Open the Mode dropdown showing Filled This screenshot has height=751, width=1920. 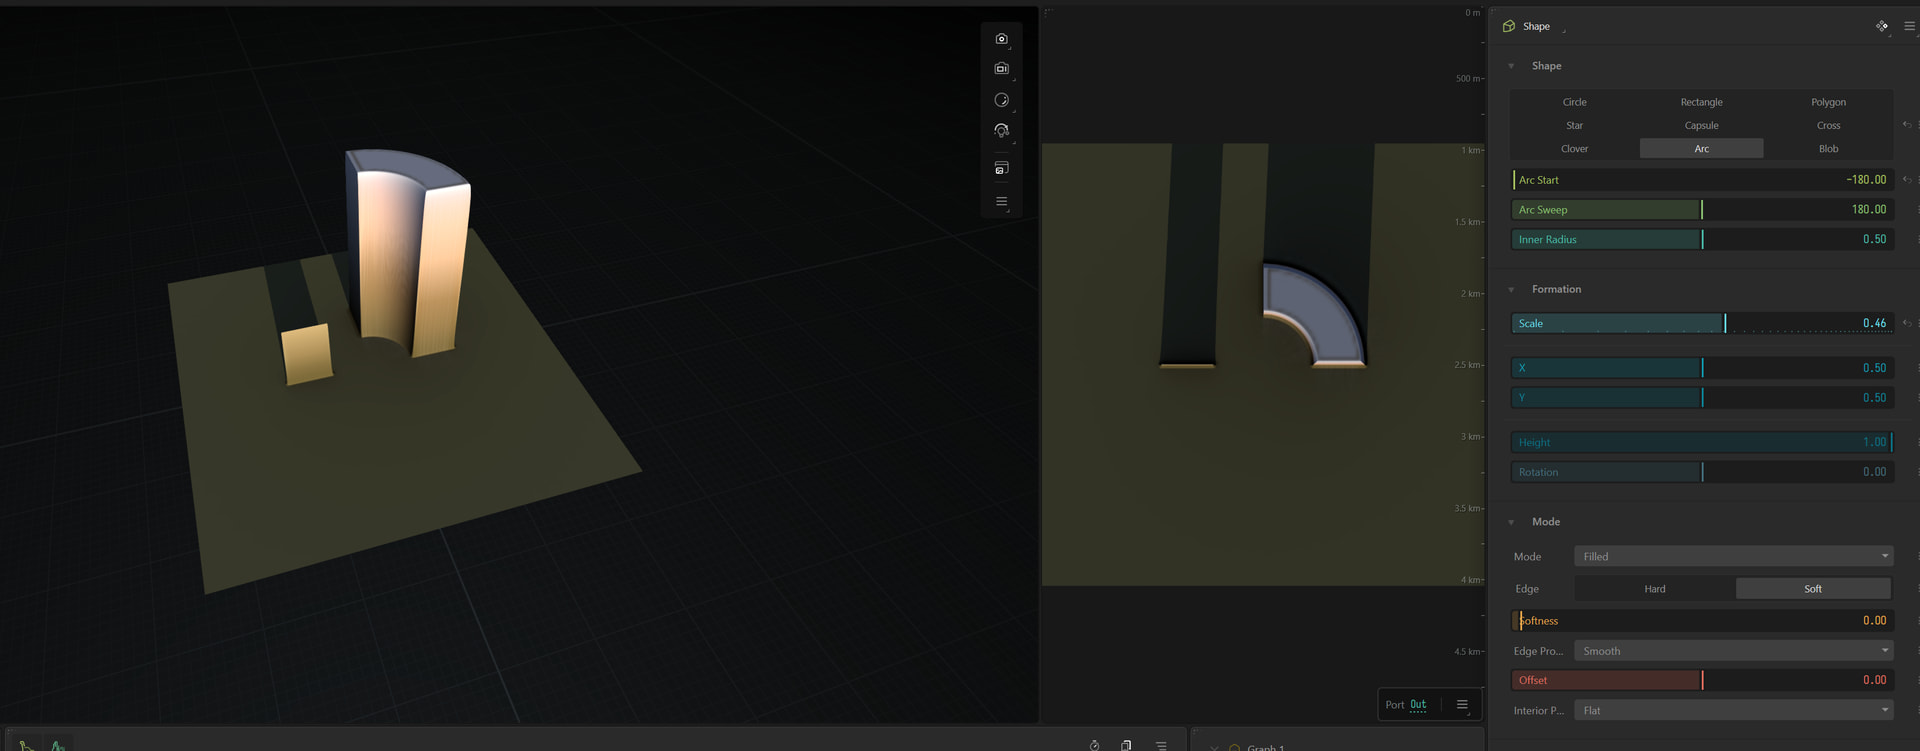click(x=1734, y=556)
